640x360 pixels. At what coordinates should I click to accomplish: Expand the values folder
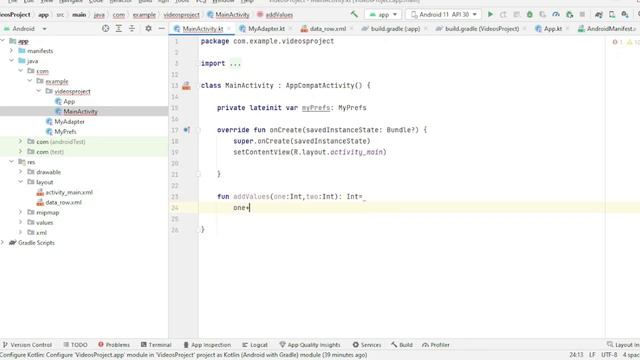20,222
